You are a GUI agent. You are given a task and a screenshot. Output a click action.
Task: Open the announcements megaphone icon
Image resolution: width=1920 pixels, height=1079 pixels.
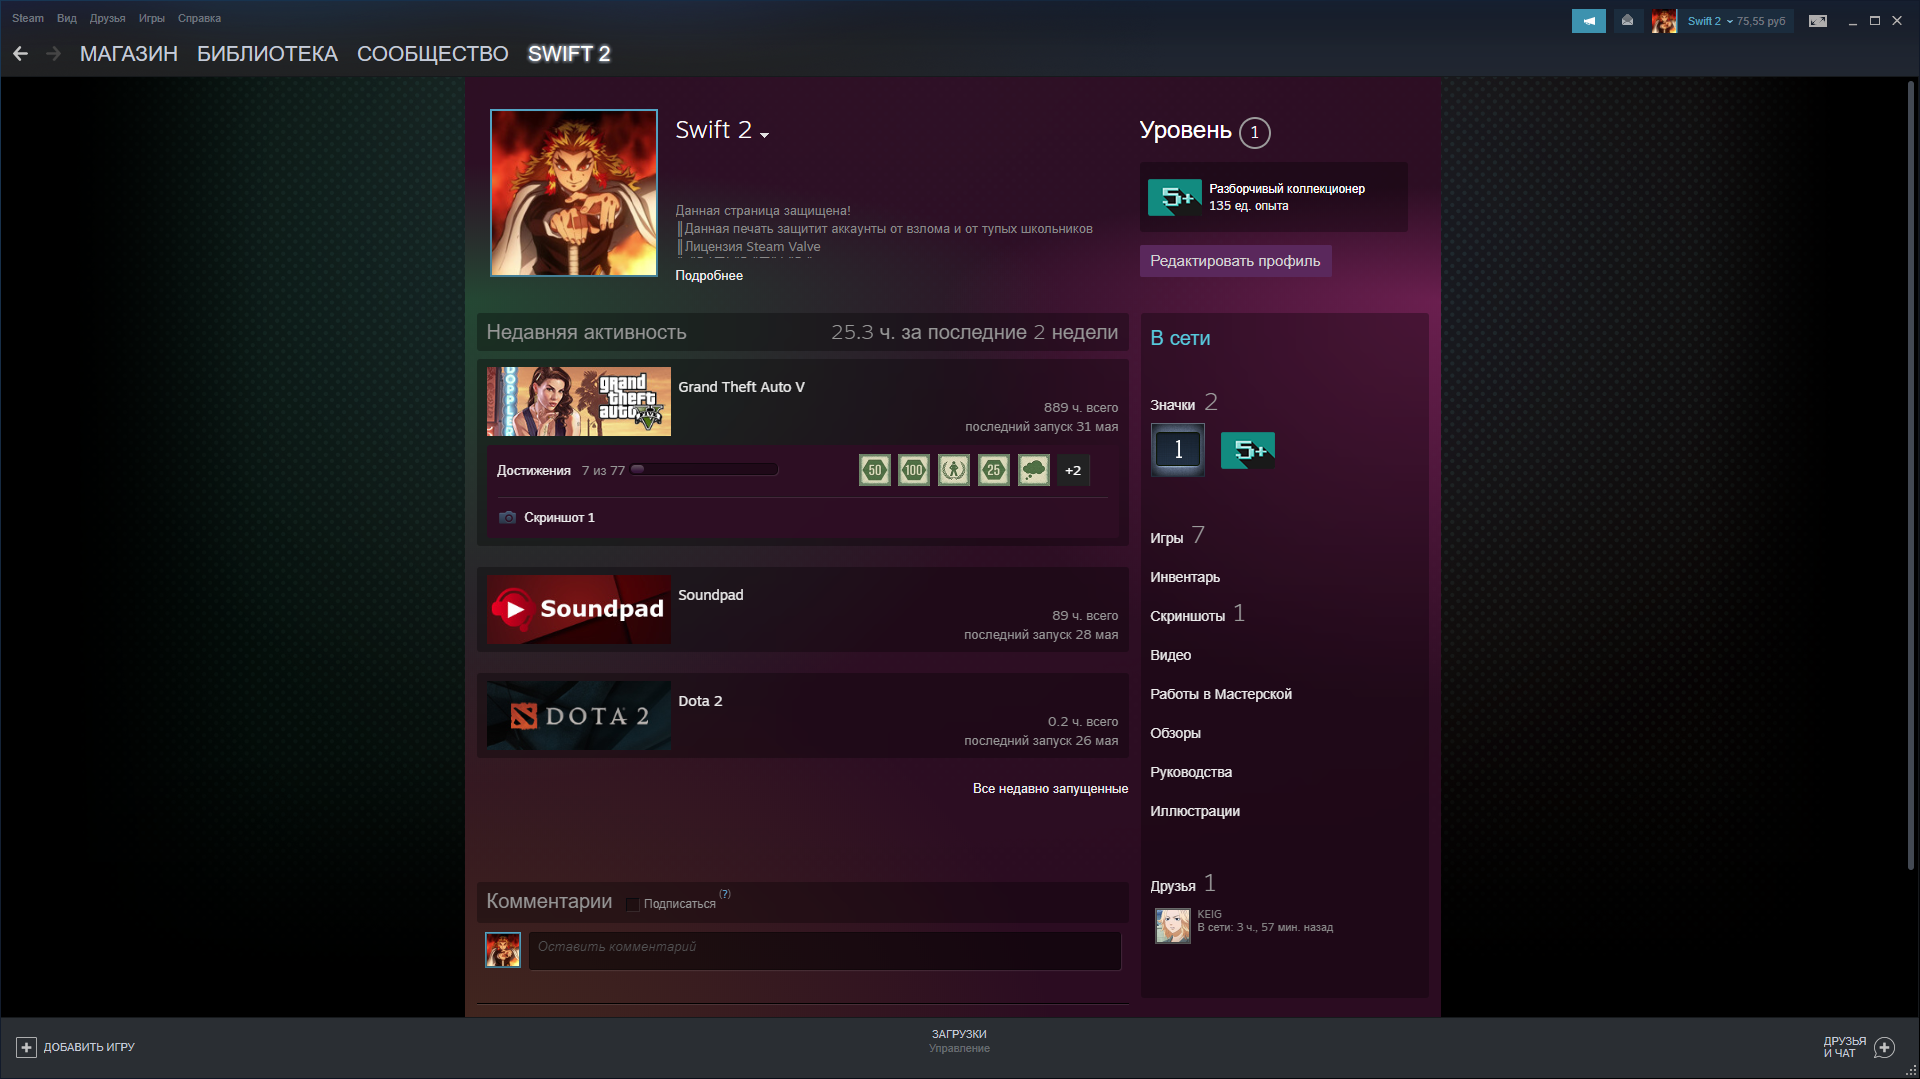[1588, 21]
